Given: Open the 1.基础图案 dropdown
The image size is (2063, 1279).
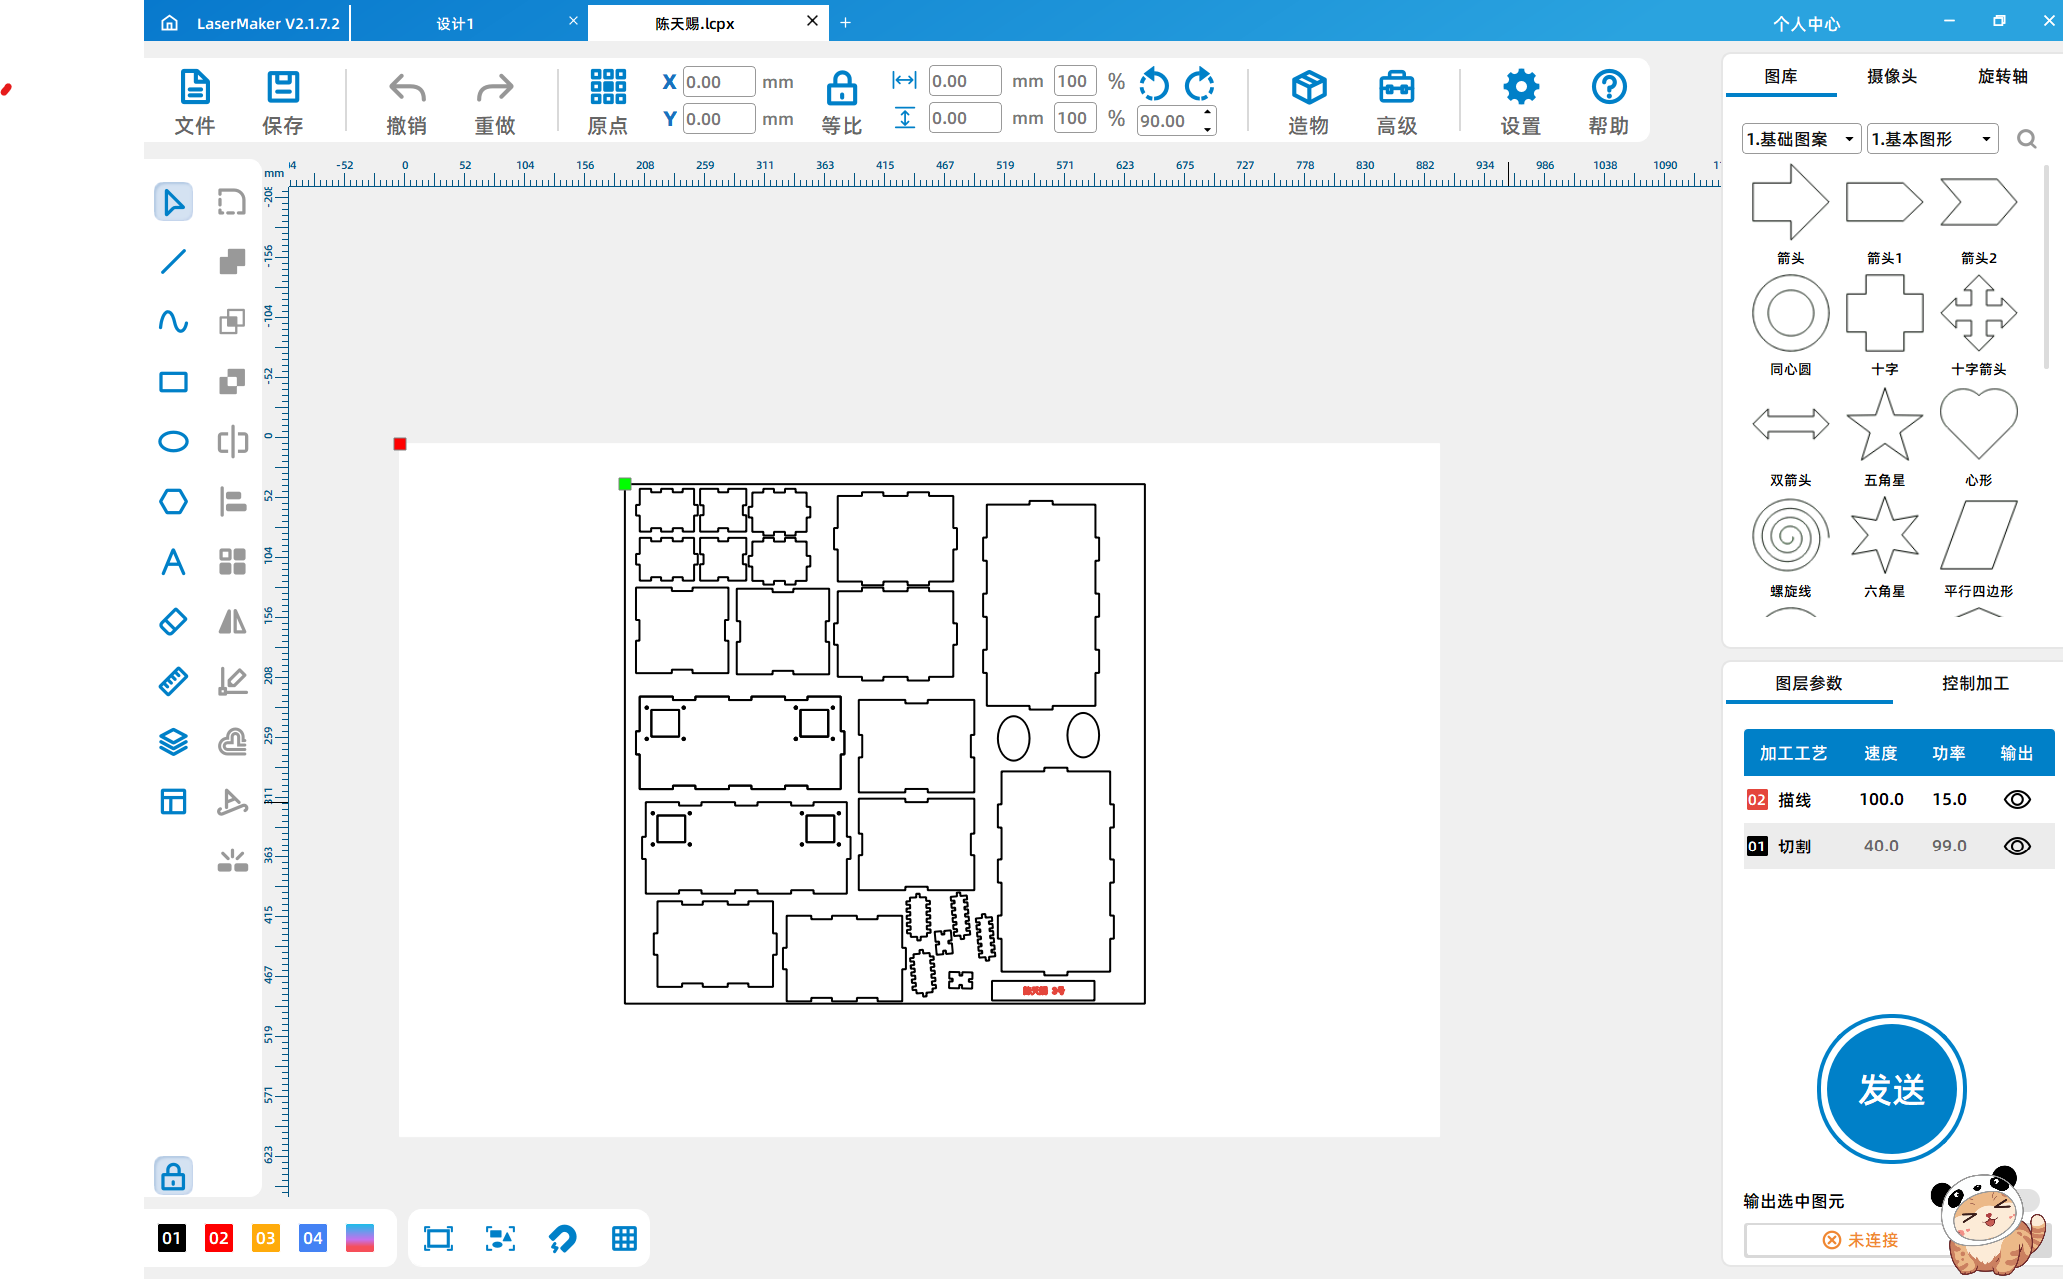Looking at the screenshot, I should click(1801, 139).
